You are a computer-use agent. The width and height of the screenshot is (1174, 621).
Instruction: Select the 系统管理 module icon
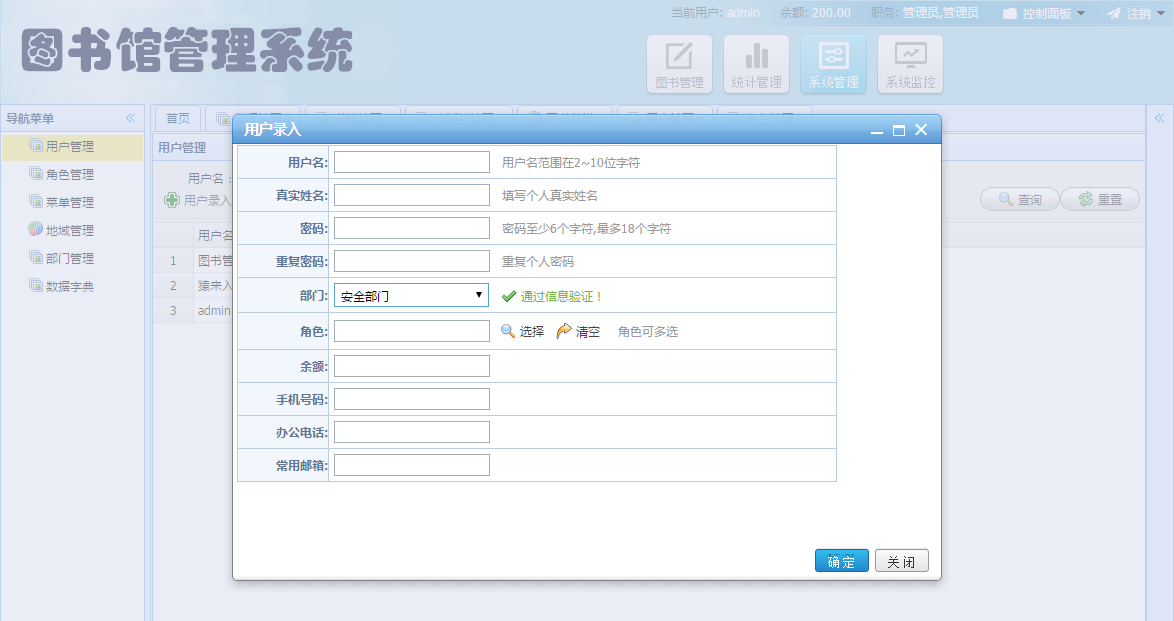tap(834, 63)
